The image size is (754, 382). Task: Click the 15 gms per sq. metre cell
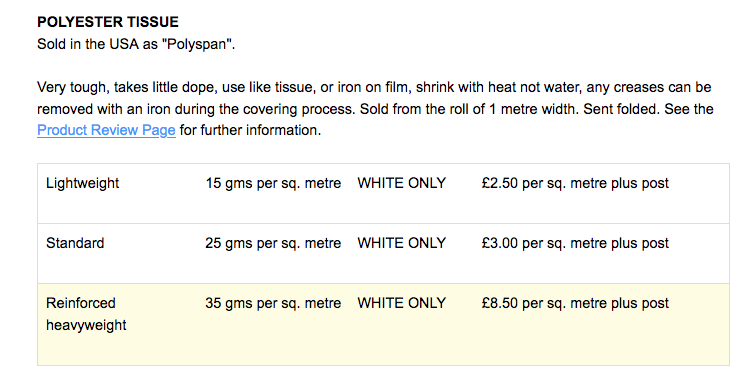[x=273, y=183]
